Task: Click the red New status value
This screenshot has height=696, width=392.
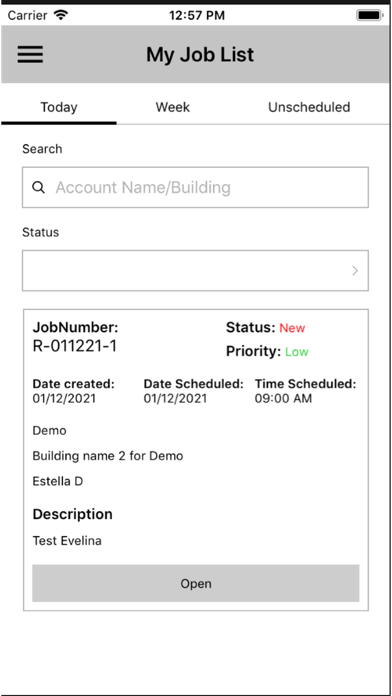Action: click(x=292, y=328)
